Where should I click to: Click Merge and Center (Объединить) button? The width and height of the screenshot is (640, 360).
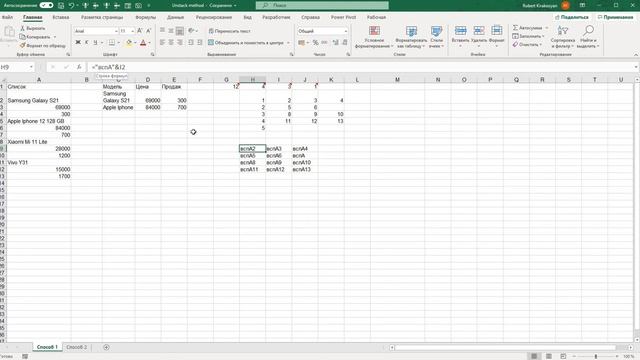(246, 42)
